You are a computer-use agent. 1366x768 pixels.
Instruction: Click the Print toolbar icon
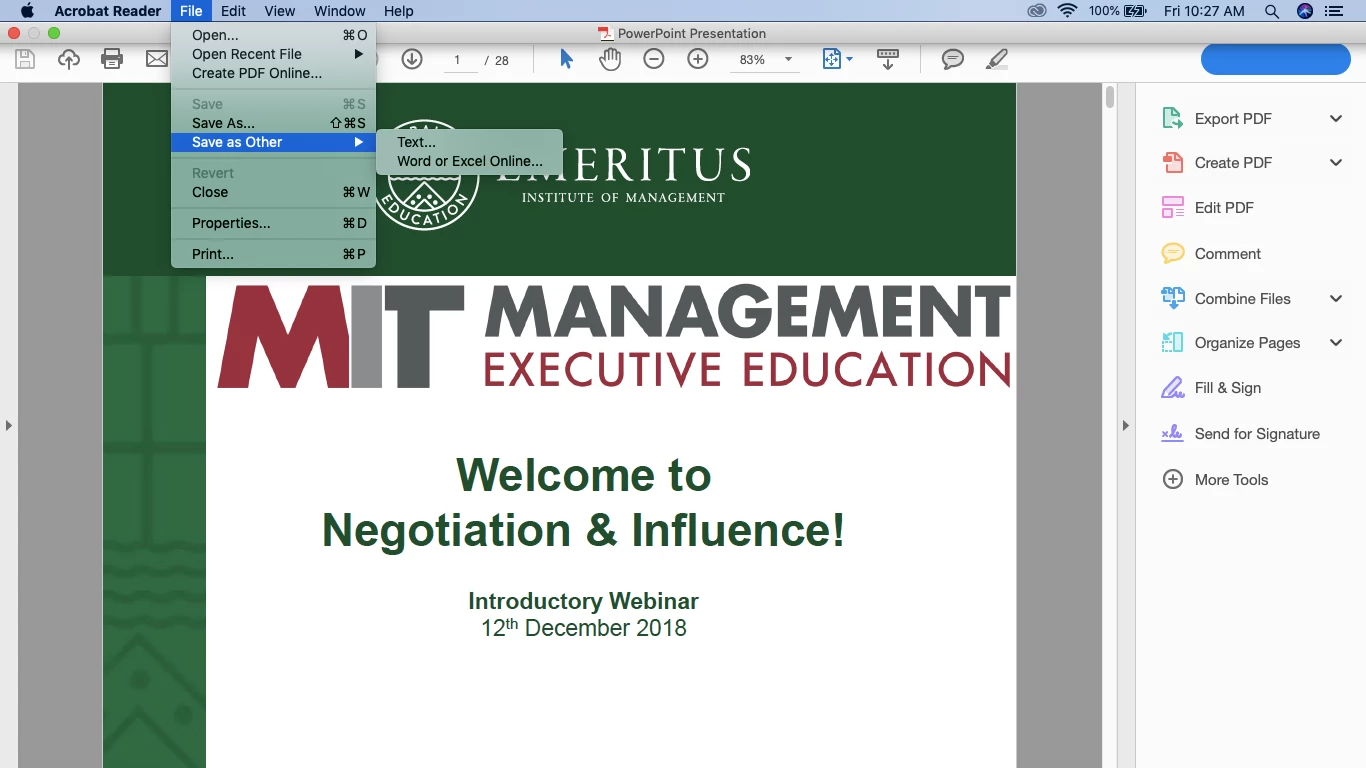coord(112,59)
